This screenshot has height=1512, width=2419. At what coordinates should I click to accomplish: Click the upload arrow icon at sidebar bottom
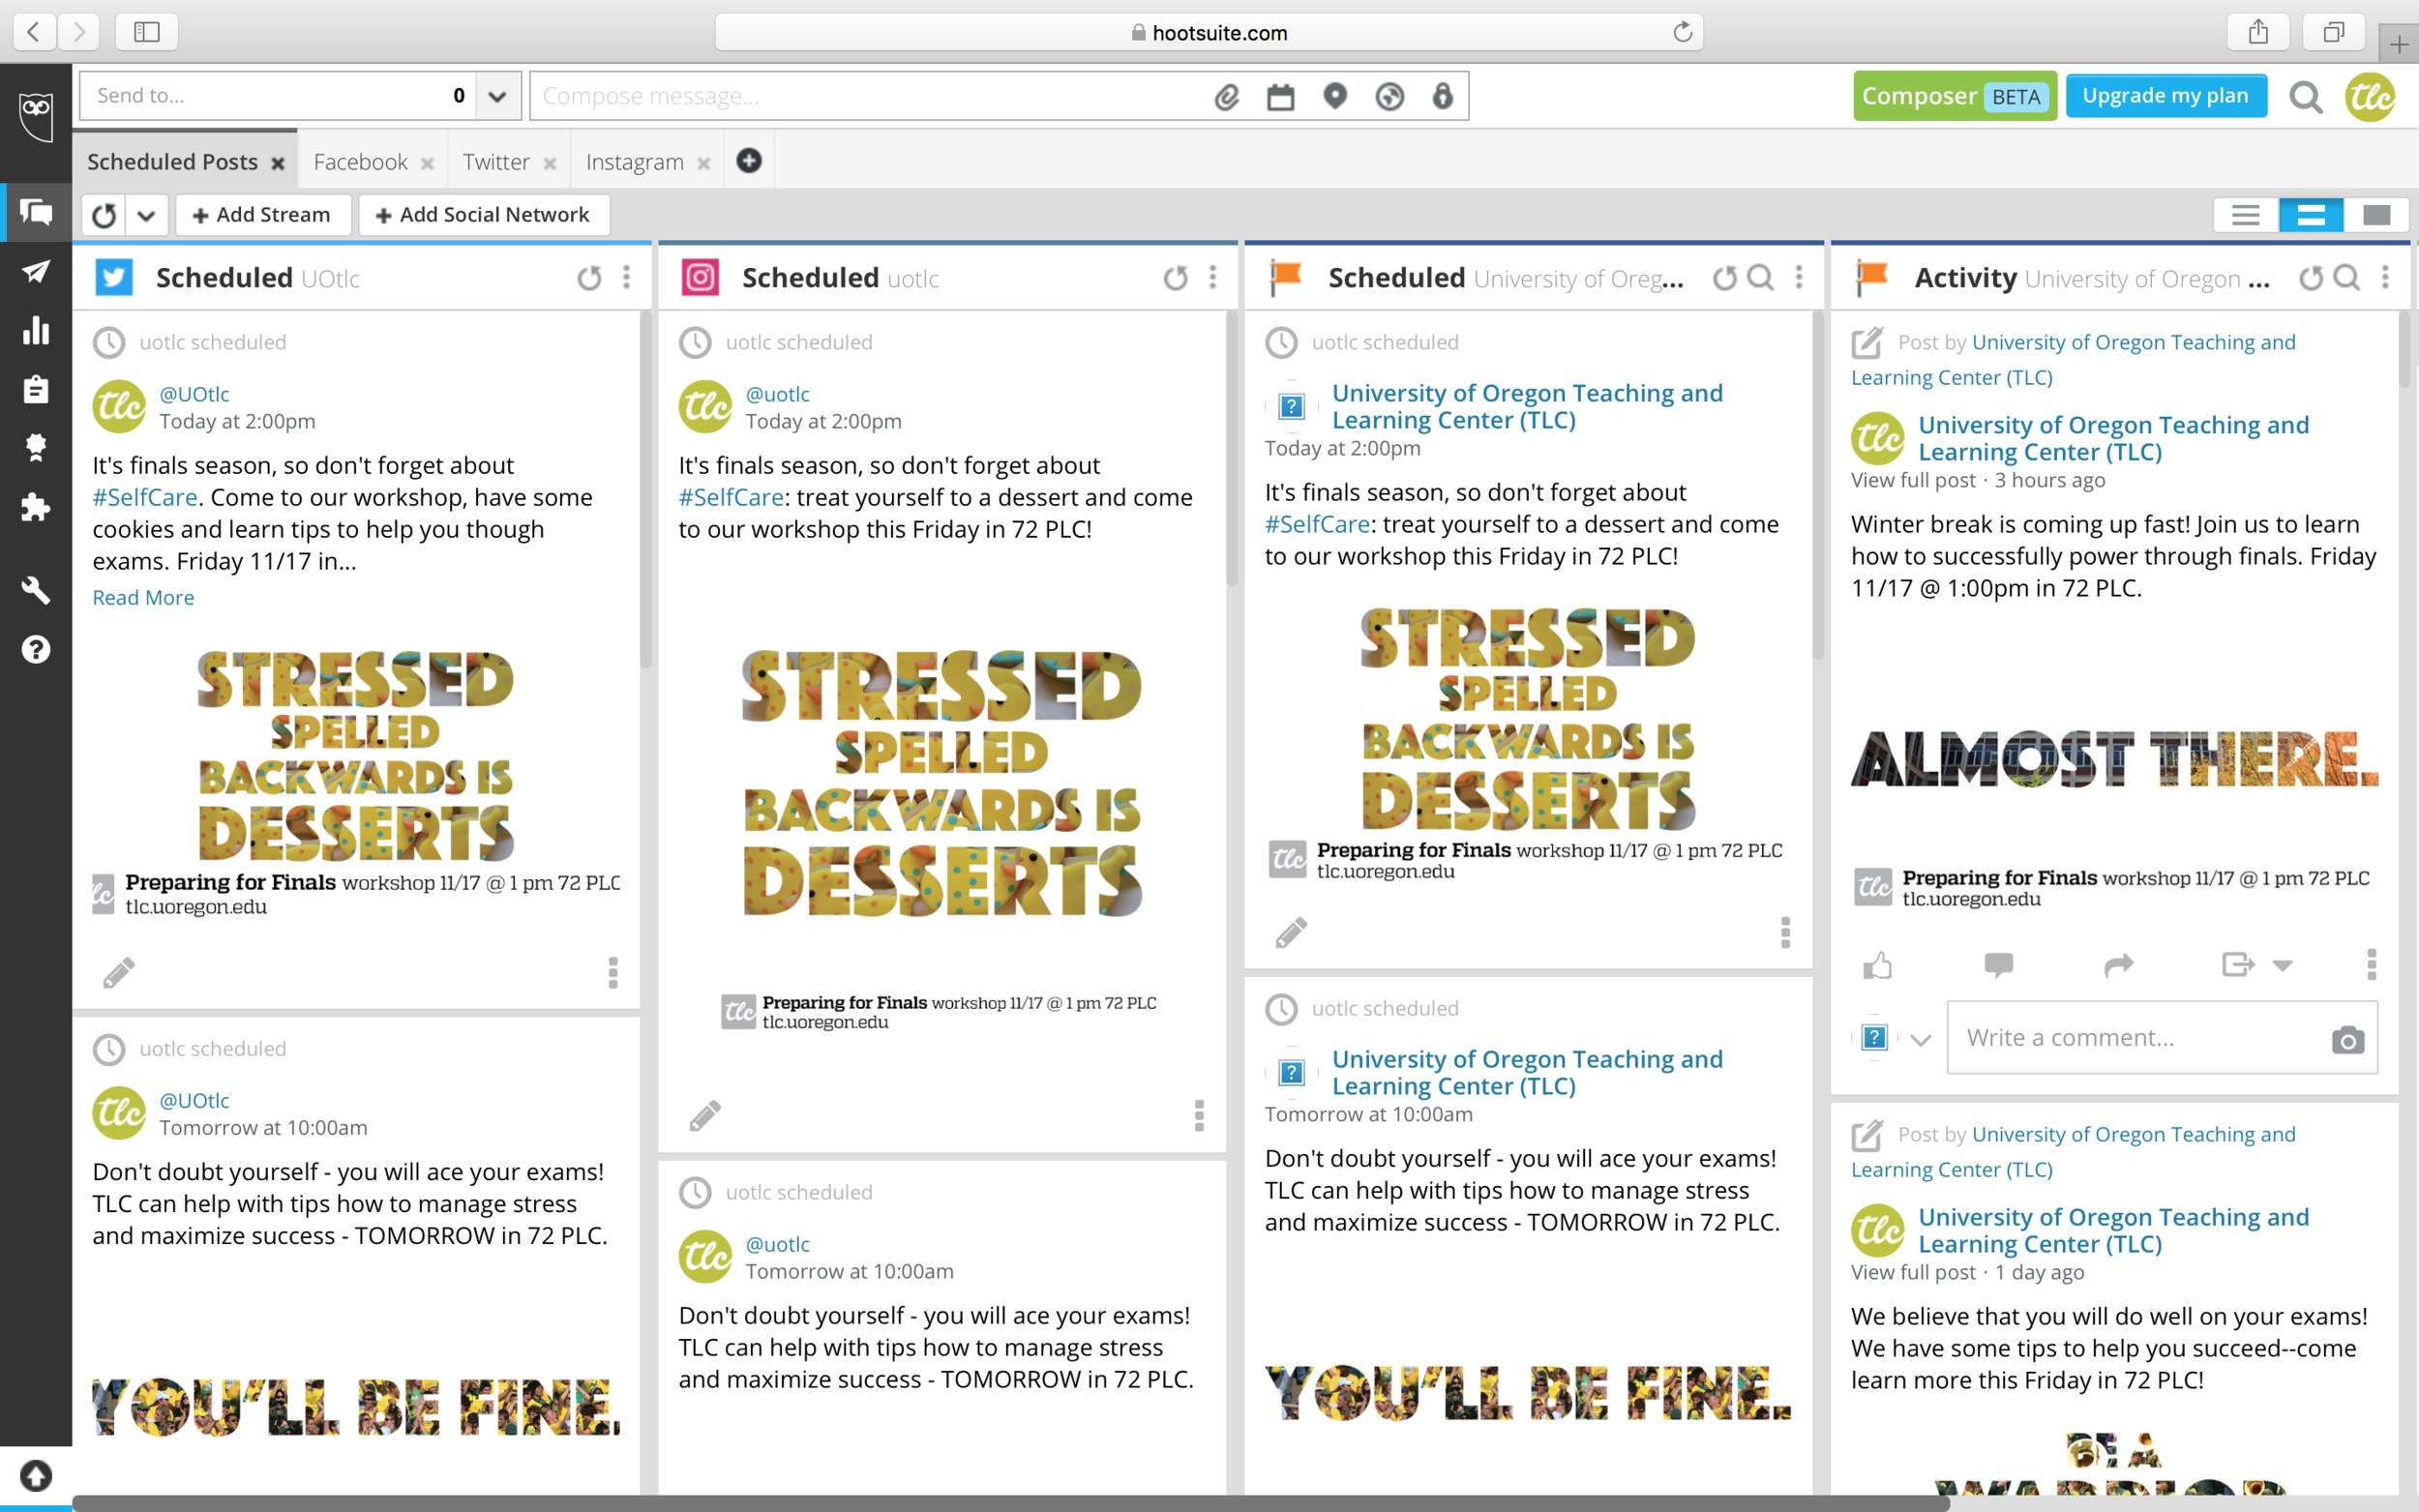click(36, 1475)
